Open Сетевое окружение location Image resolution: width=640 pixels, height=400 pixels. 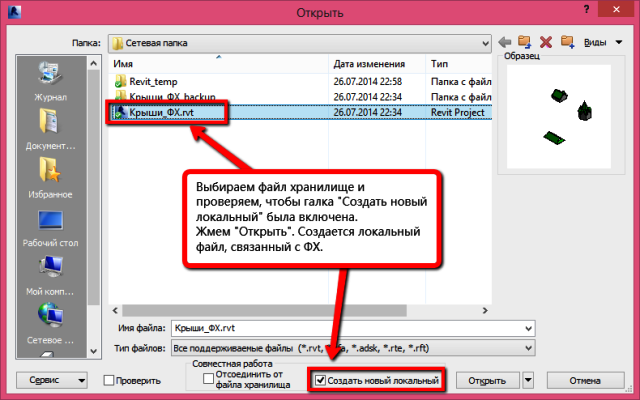coord(50,323)
